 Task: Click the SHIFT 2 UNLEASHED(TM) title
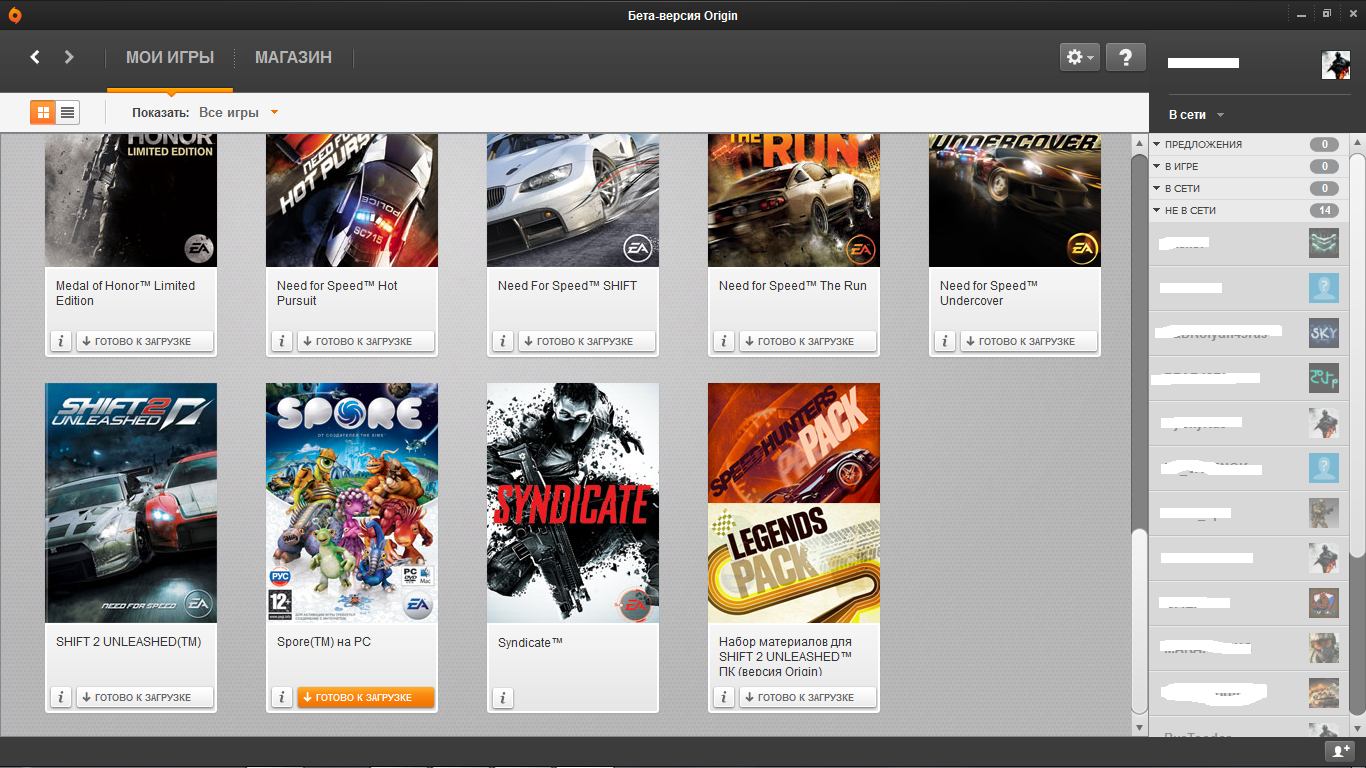(129, 642)
